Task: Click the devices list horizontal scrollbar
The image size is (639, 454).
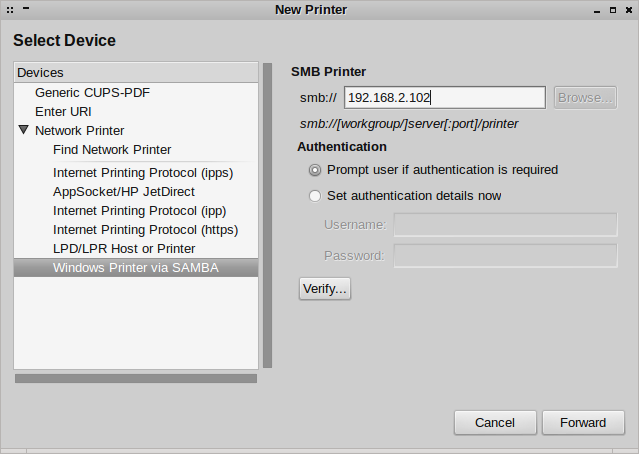Action: [x=136, y=378]
